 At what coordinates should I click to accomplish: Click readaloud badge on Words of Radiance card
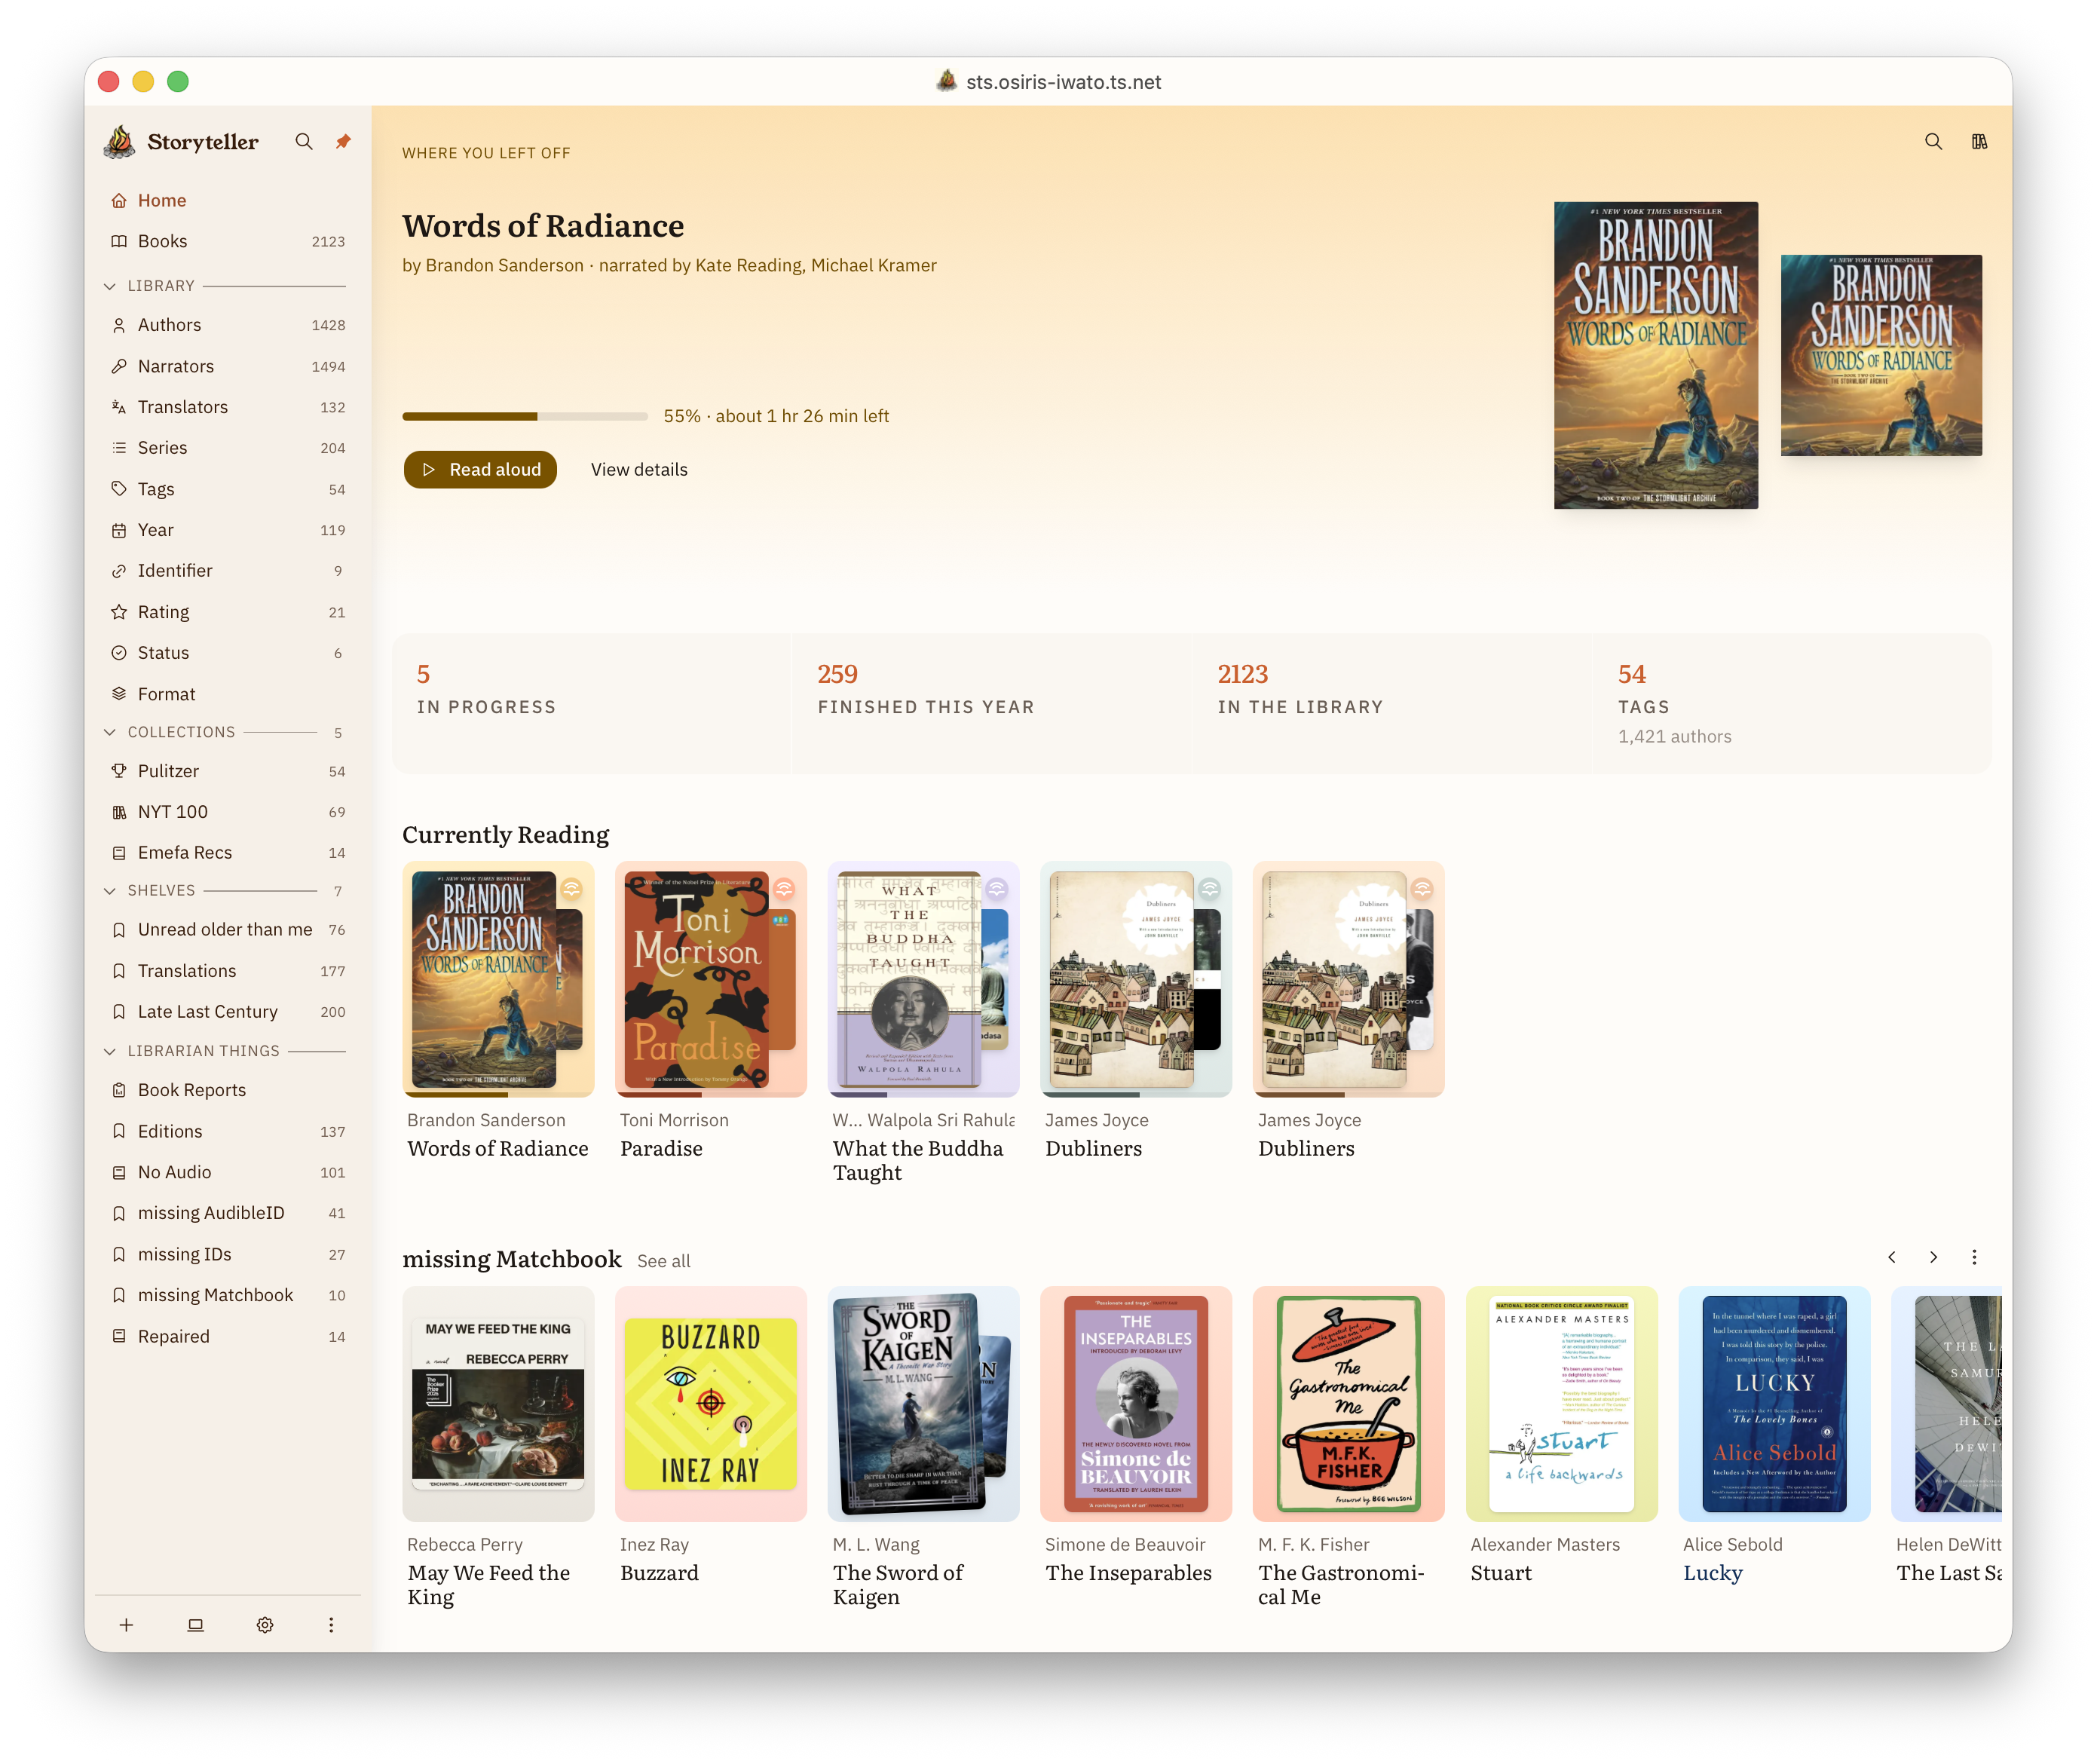(571, 888)
